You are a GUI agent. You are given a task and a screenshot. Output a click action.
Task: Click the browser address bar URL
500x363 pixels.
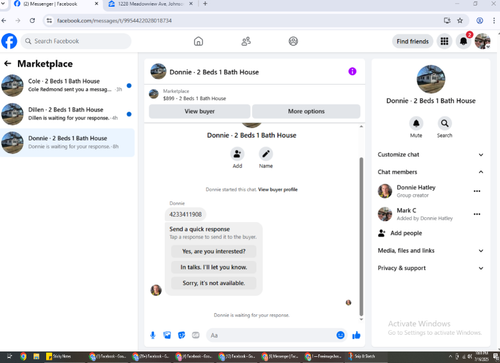[x=114, y=21]
